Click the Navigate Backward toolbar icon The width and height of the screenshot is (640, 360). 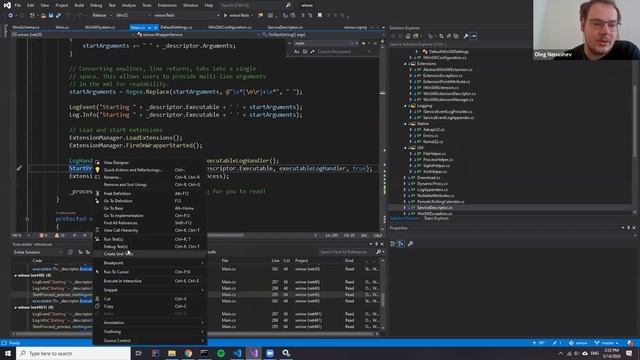click(11, 16)
